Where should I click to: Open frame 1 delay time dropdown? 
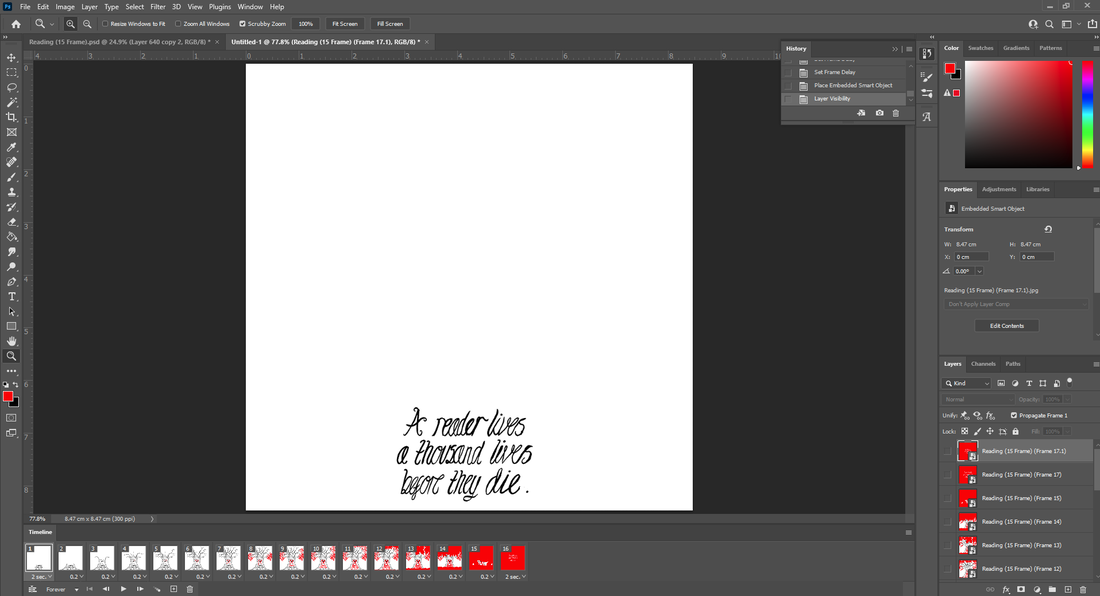(x=39, y=577)
